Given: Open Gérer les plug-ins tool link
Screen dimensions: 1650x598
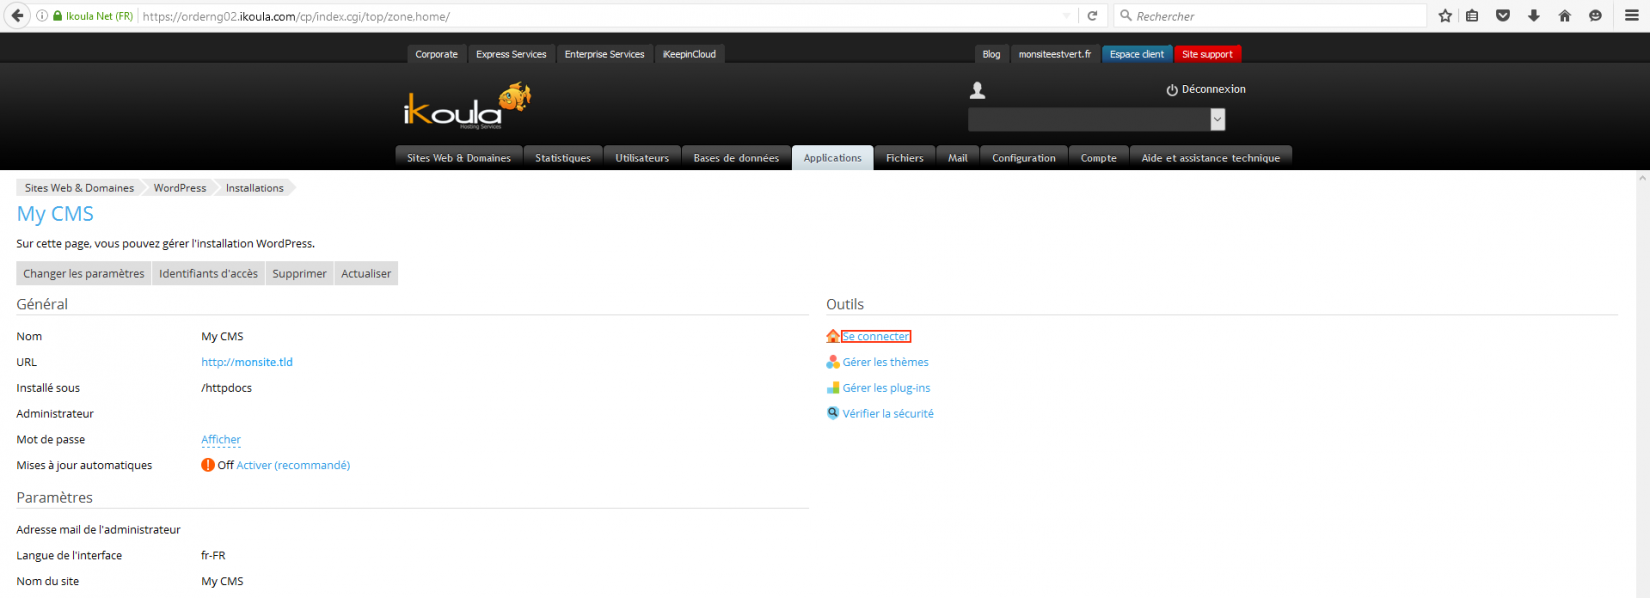Looking at the screenshot, I should tap(886, 388).
